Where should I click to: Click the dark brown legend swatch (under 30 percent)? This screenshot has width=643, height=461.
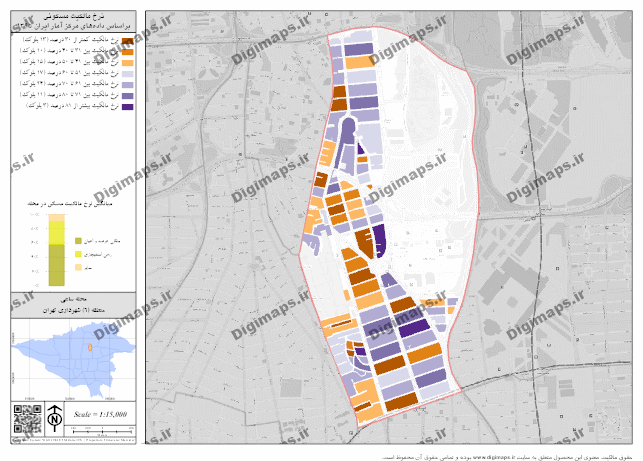[128, 41]
